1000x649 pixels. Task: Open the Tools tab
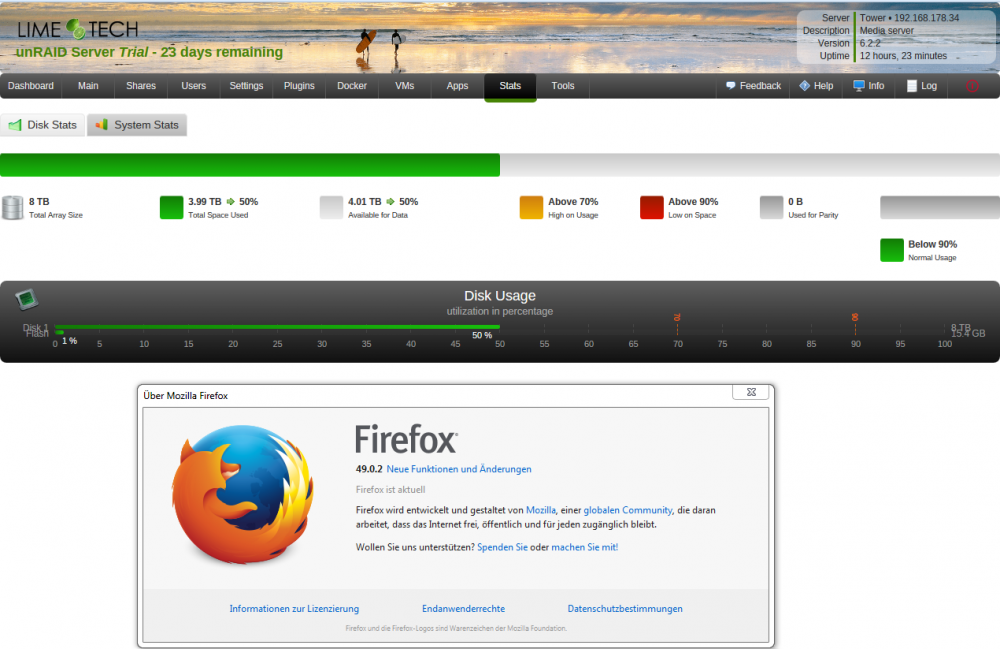[562, 86]
